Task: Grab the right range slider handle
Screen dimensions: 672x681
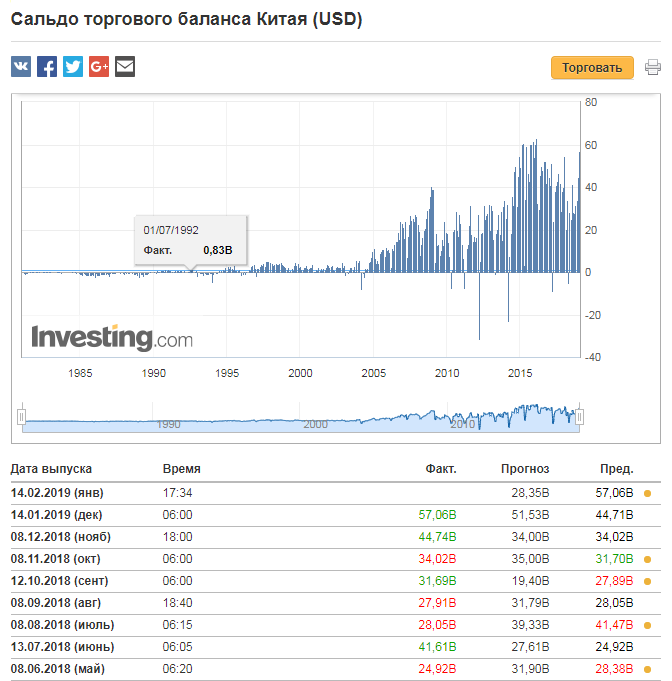Action: [579, 417]
